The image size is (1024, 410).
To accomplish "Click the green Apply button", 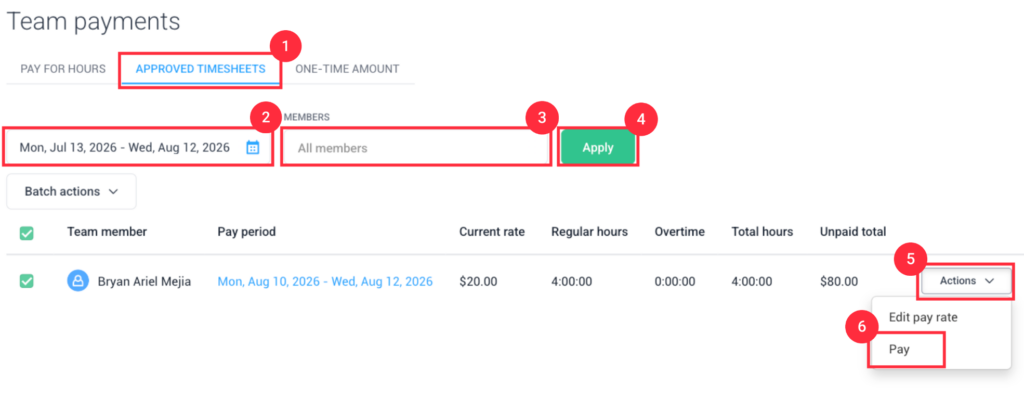I will point(598,147).
